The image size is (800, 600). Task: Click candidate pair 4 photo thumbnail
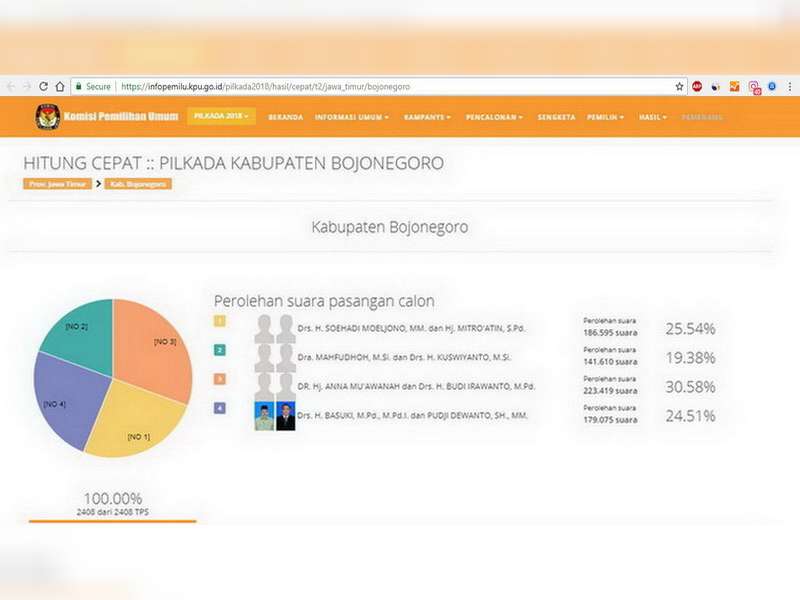point(275,416)
